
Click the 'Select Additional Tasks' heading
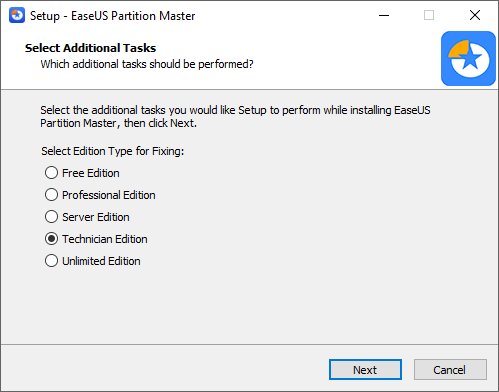(90, 48)
